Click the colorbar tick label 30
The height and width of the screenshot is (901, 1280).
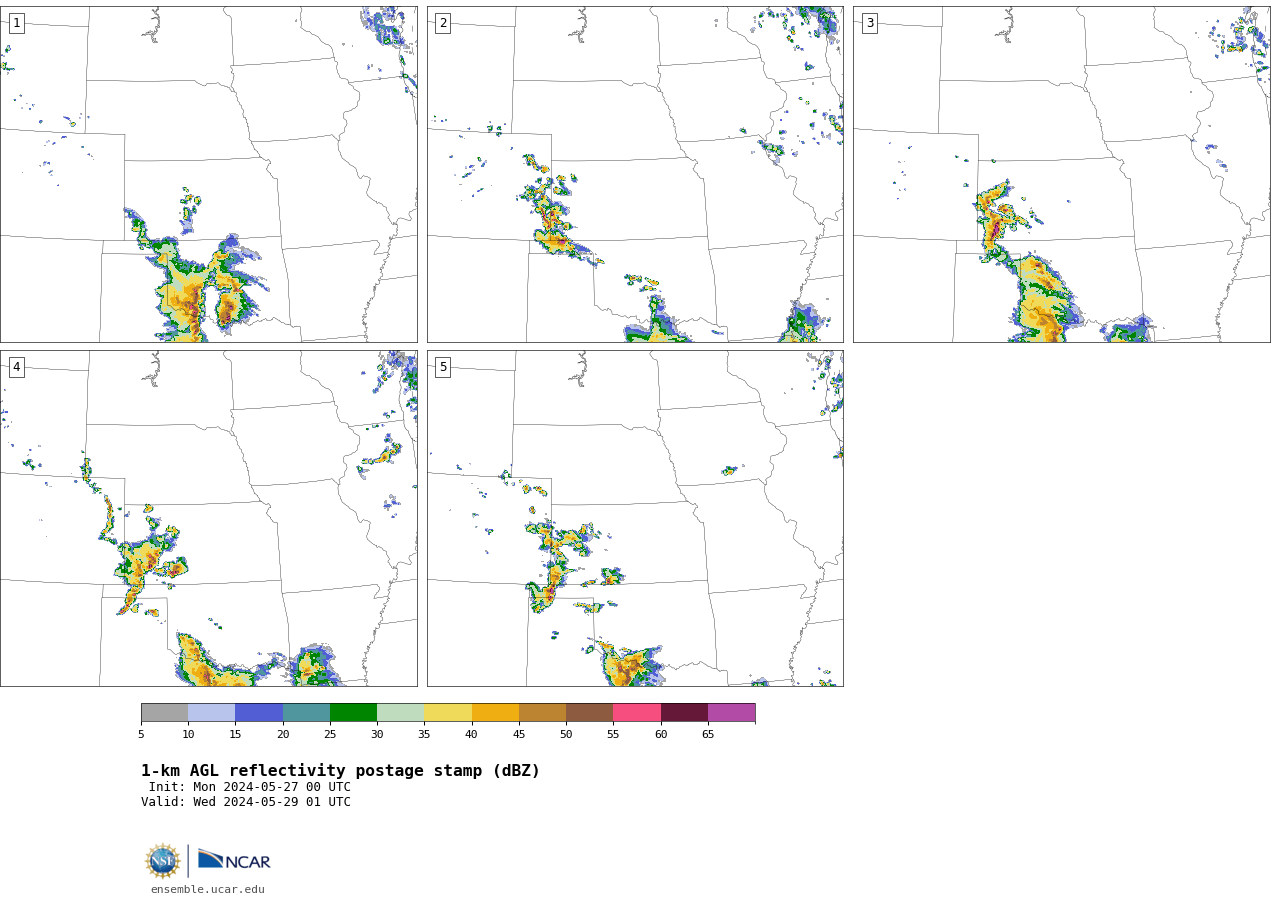[x=377, y=735]
